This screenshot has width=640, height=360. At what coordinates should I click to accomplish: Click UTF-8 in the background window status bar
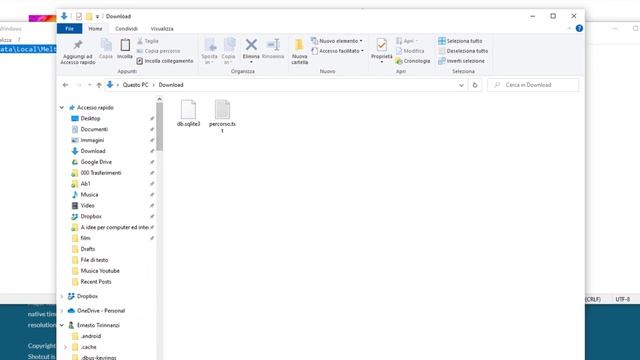[x=622, y=299]
